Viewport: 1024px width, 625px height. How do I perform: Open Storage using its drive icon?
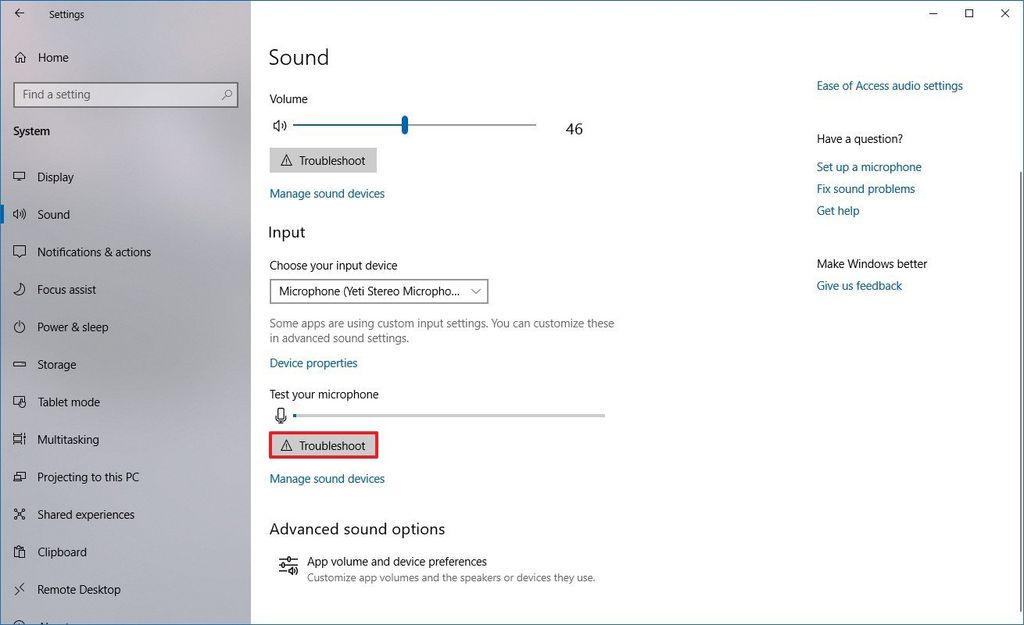pos(21,364)
